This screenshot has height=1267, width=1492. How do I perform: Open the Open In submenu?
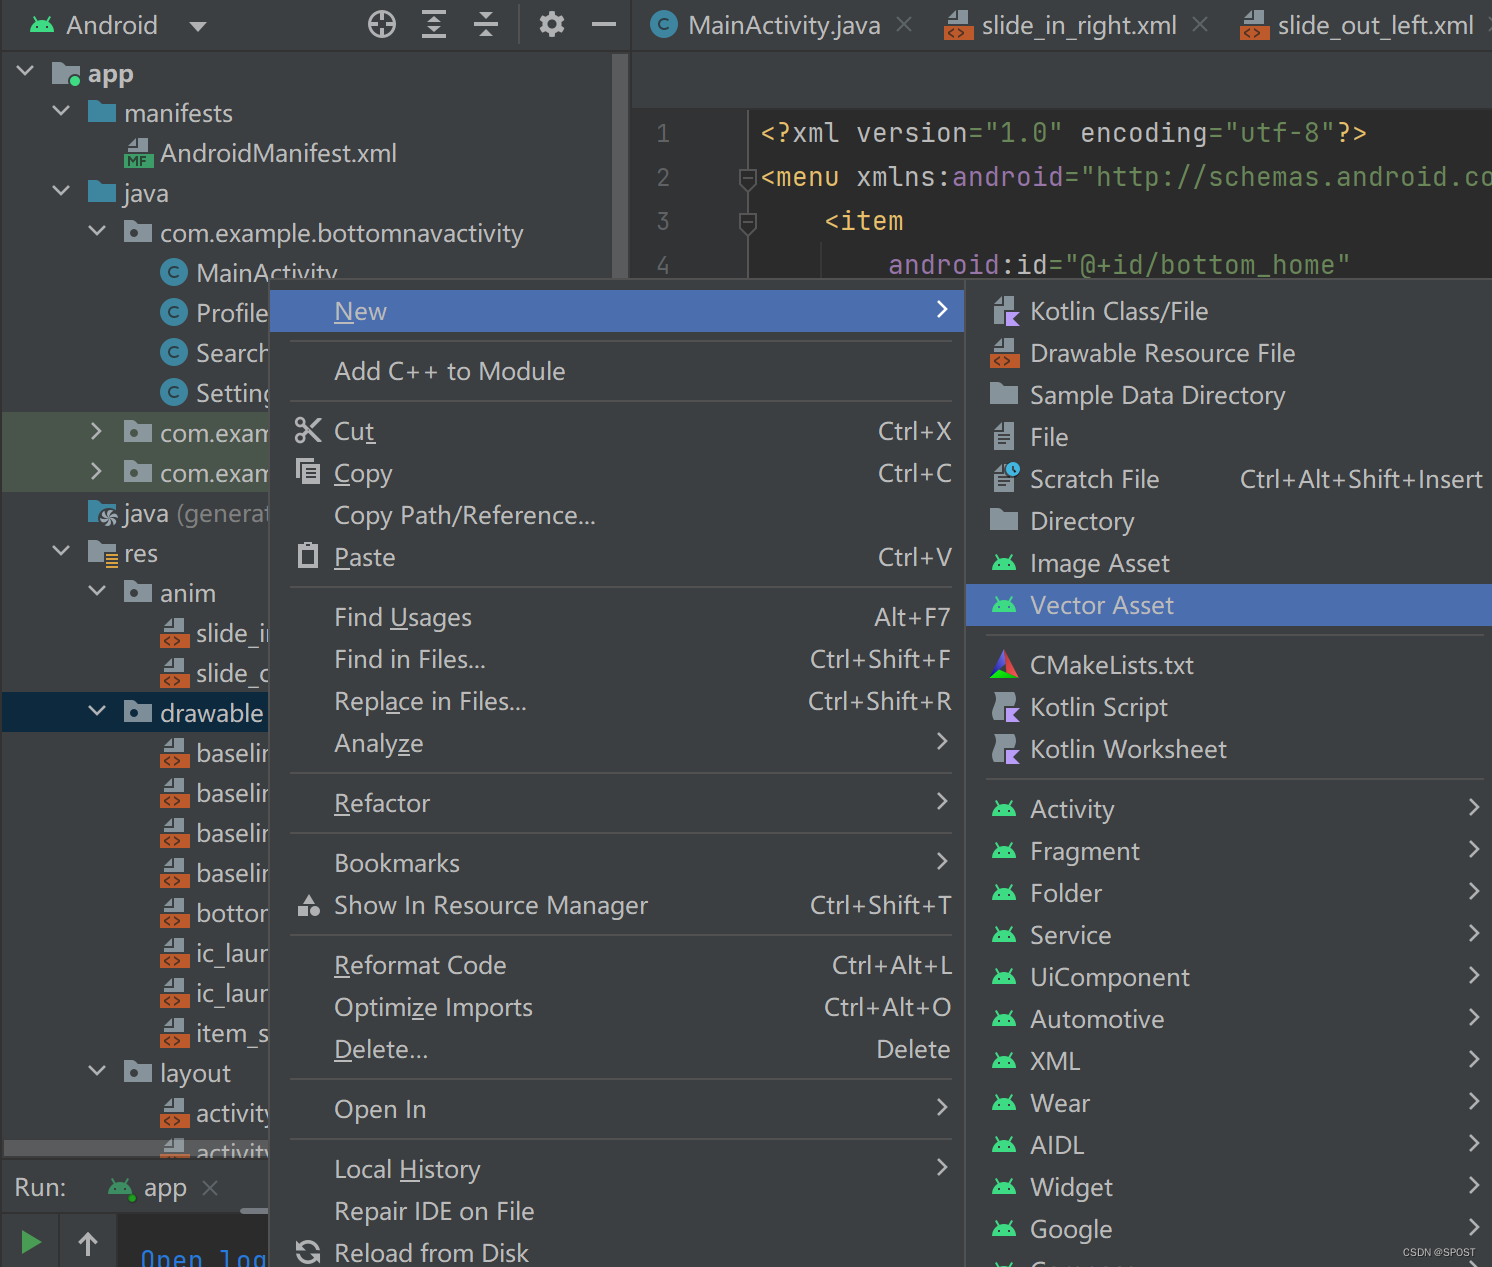pyautogui.click(x=617, y=1109)
